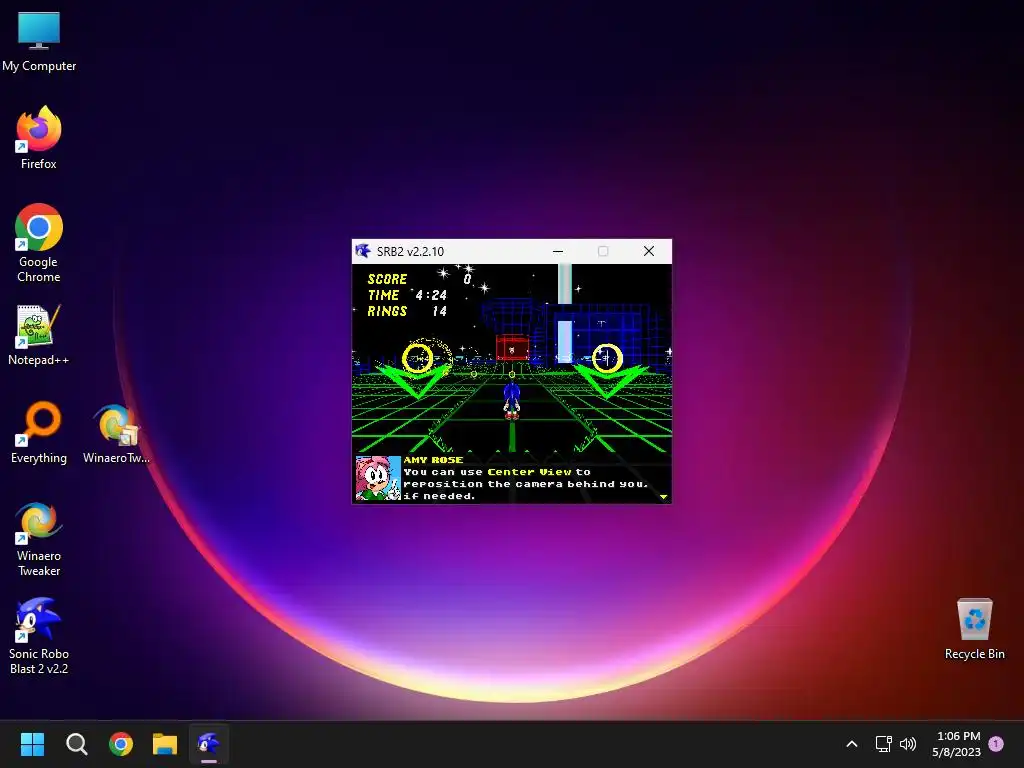
Task: Launch Chrome from the taskbar
Action: [121, 744]
